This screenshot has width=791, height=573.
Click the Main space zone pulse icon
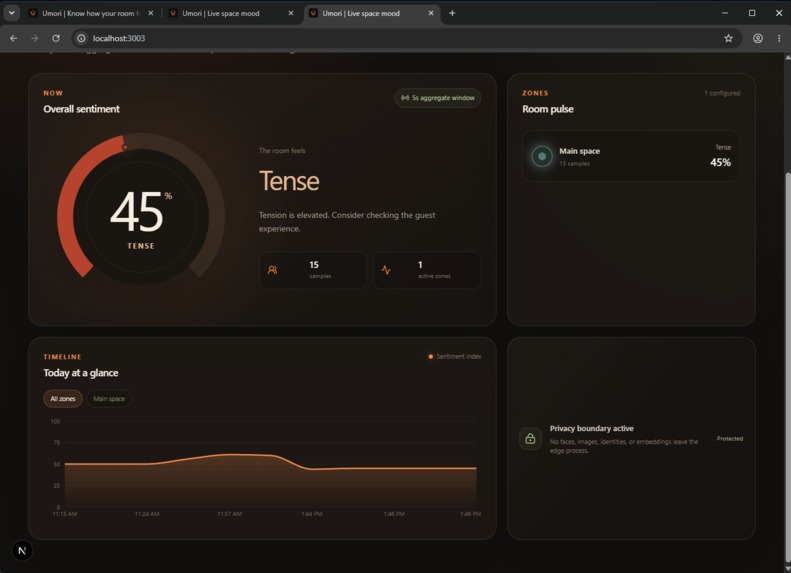(542, 156)
